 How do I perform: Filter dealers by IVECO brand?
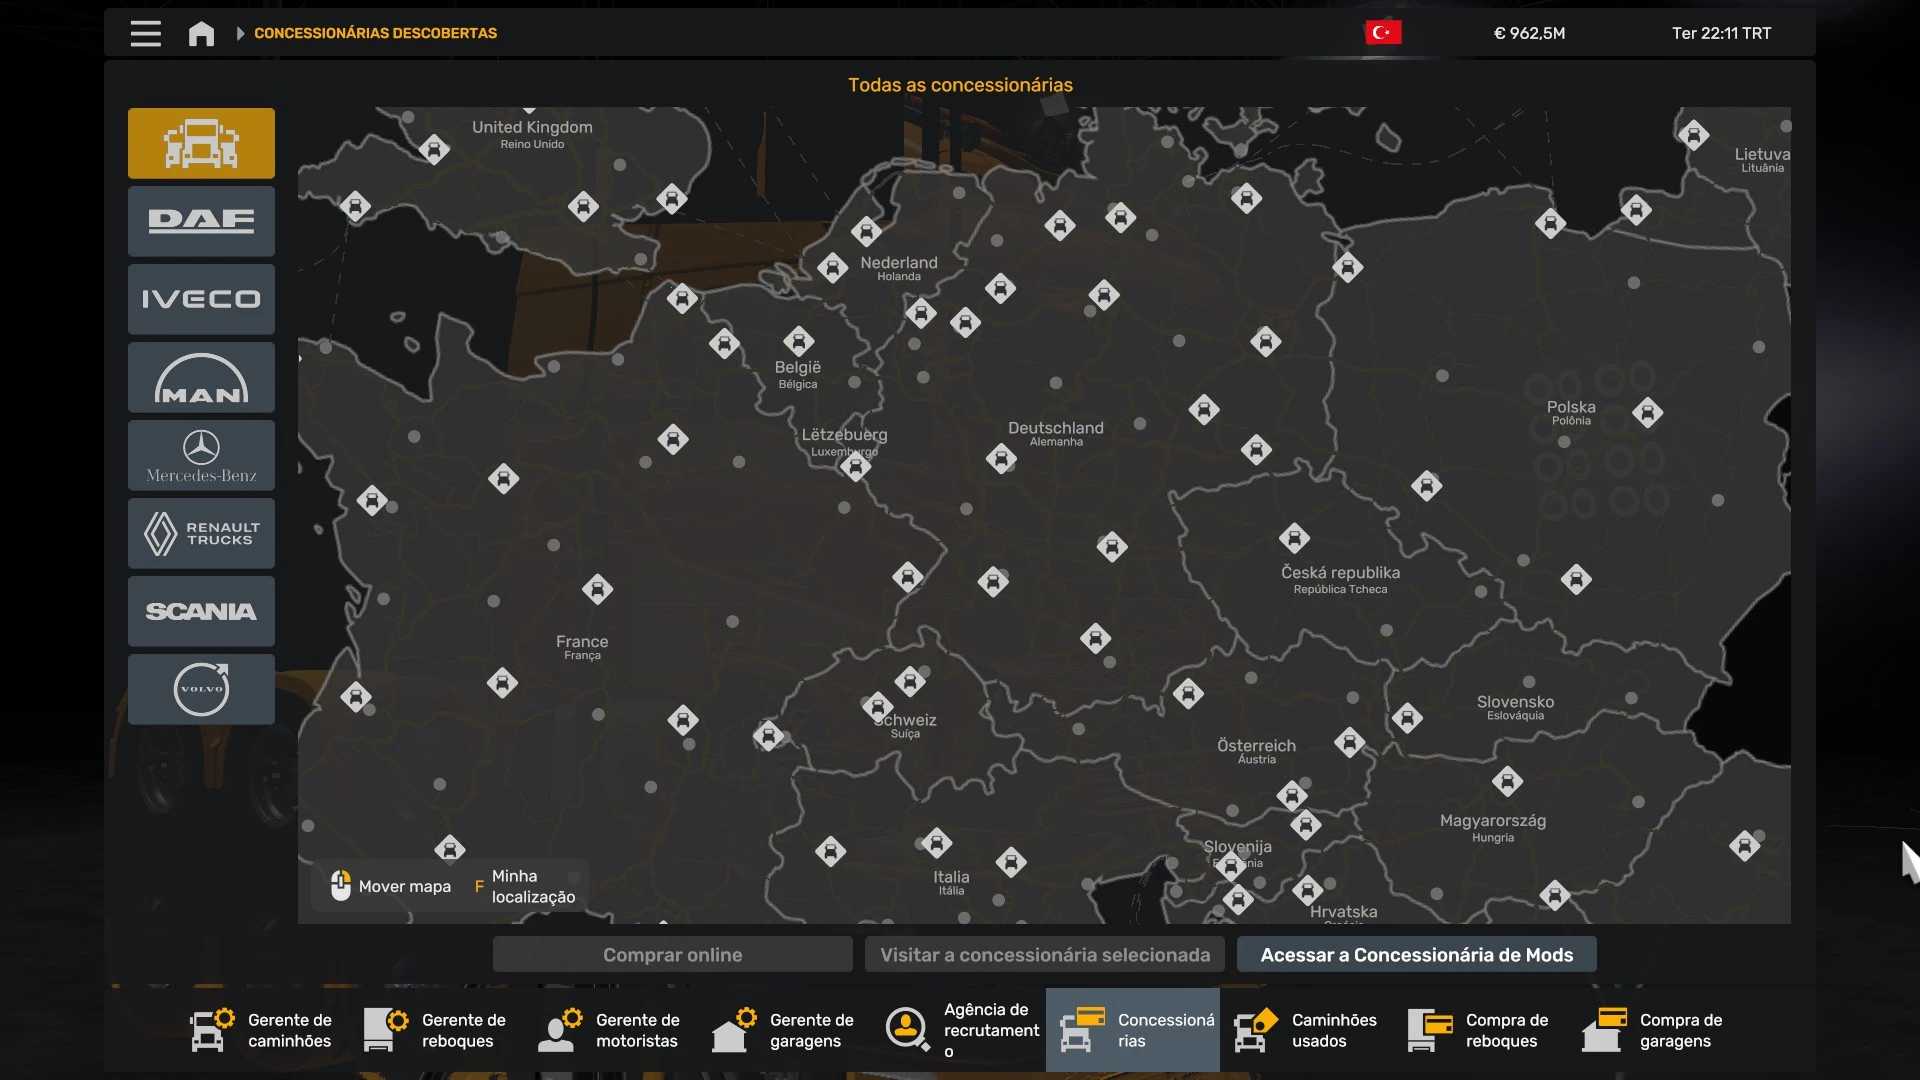click(201, 299)
